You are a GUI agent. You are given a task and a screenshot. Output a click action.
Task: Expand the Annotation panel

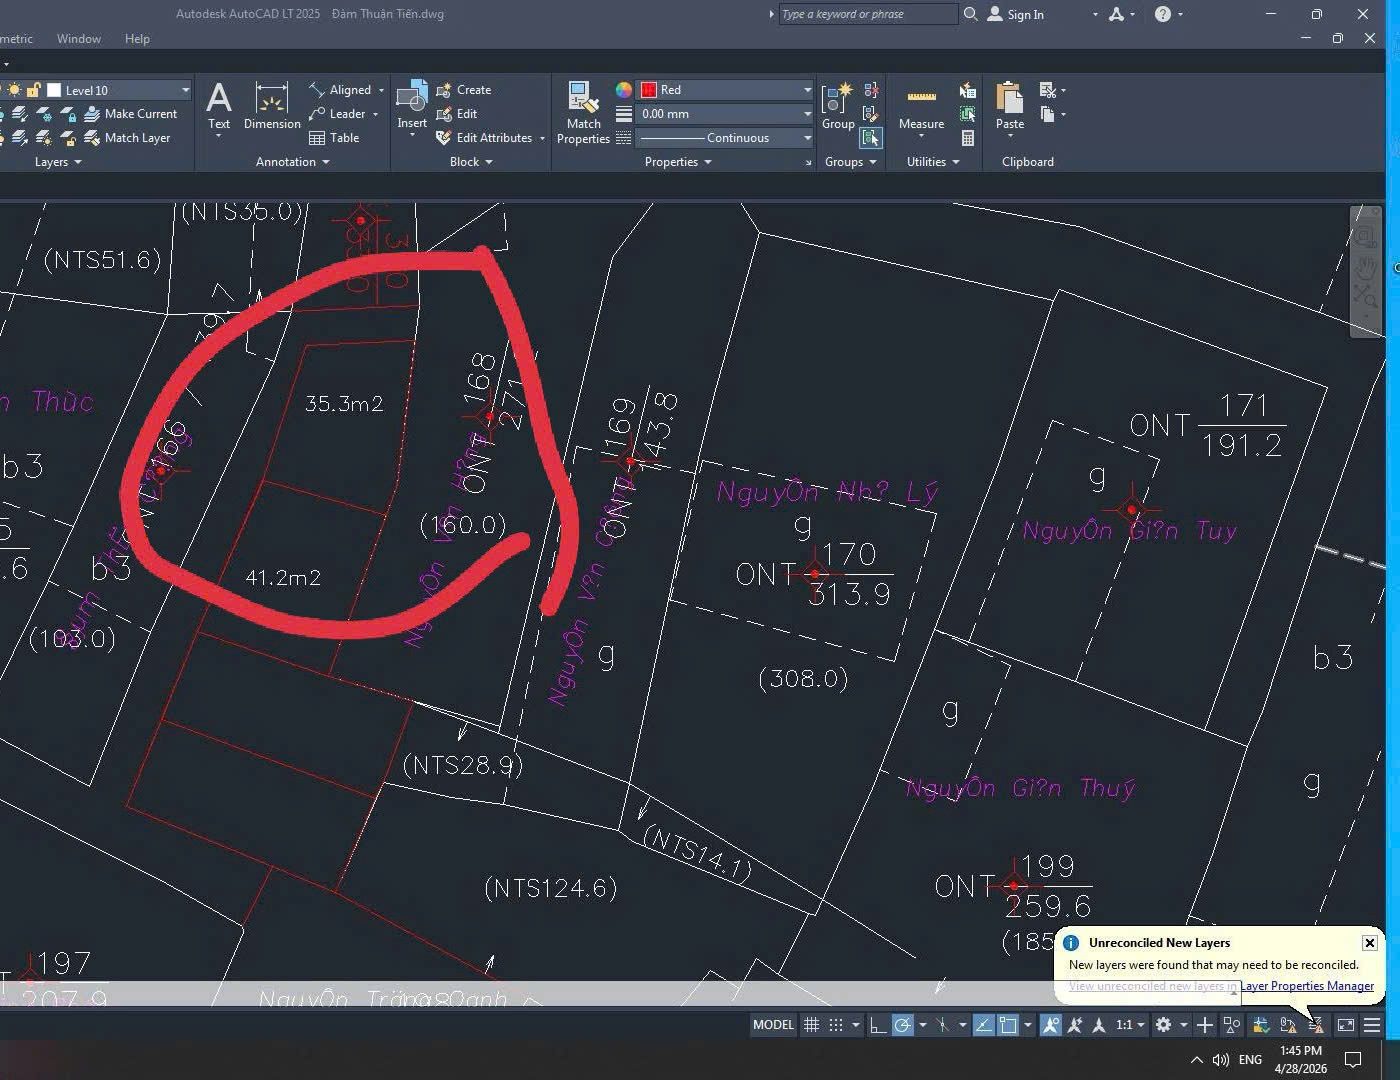pyautogui.click(x=292, y=162)
